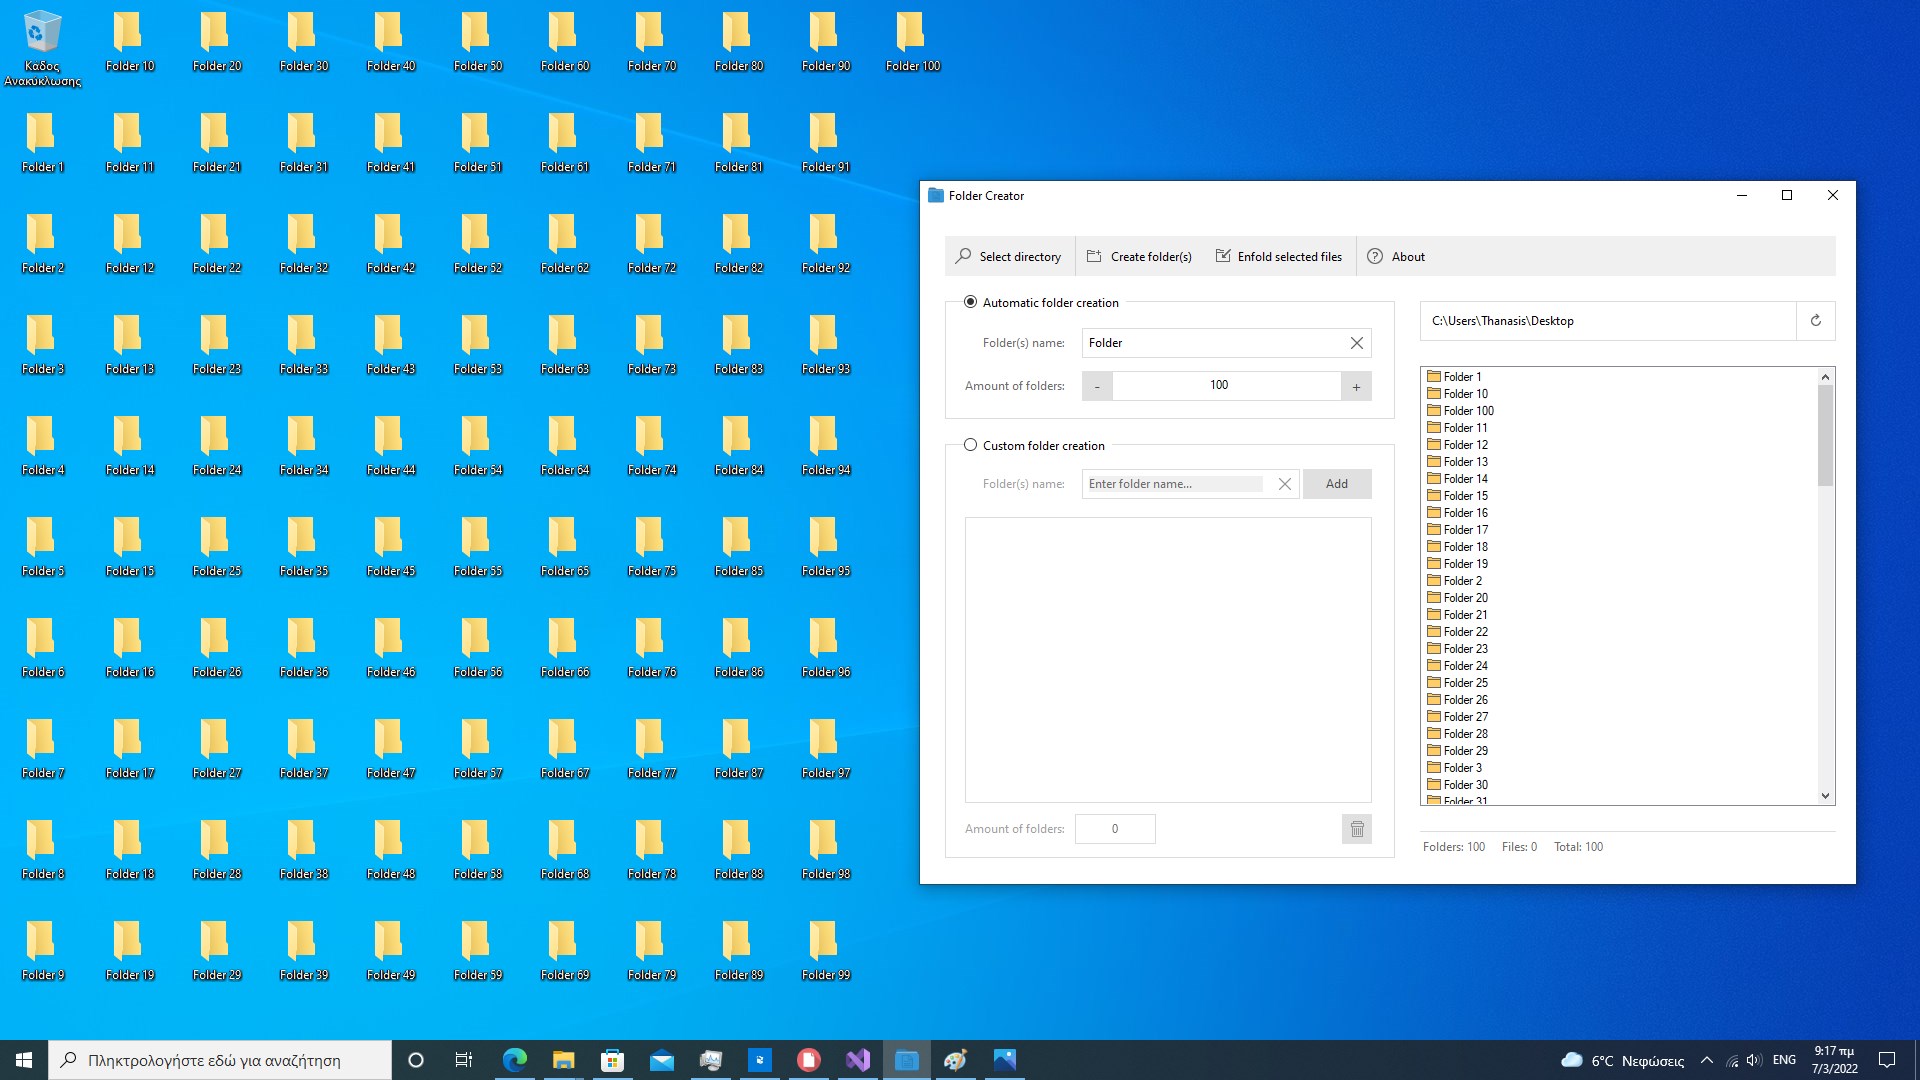Select Custom folder creation option
This screenshot has width=1920, height=1080.
coord(970,445)
